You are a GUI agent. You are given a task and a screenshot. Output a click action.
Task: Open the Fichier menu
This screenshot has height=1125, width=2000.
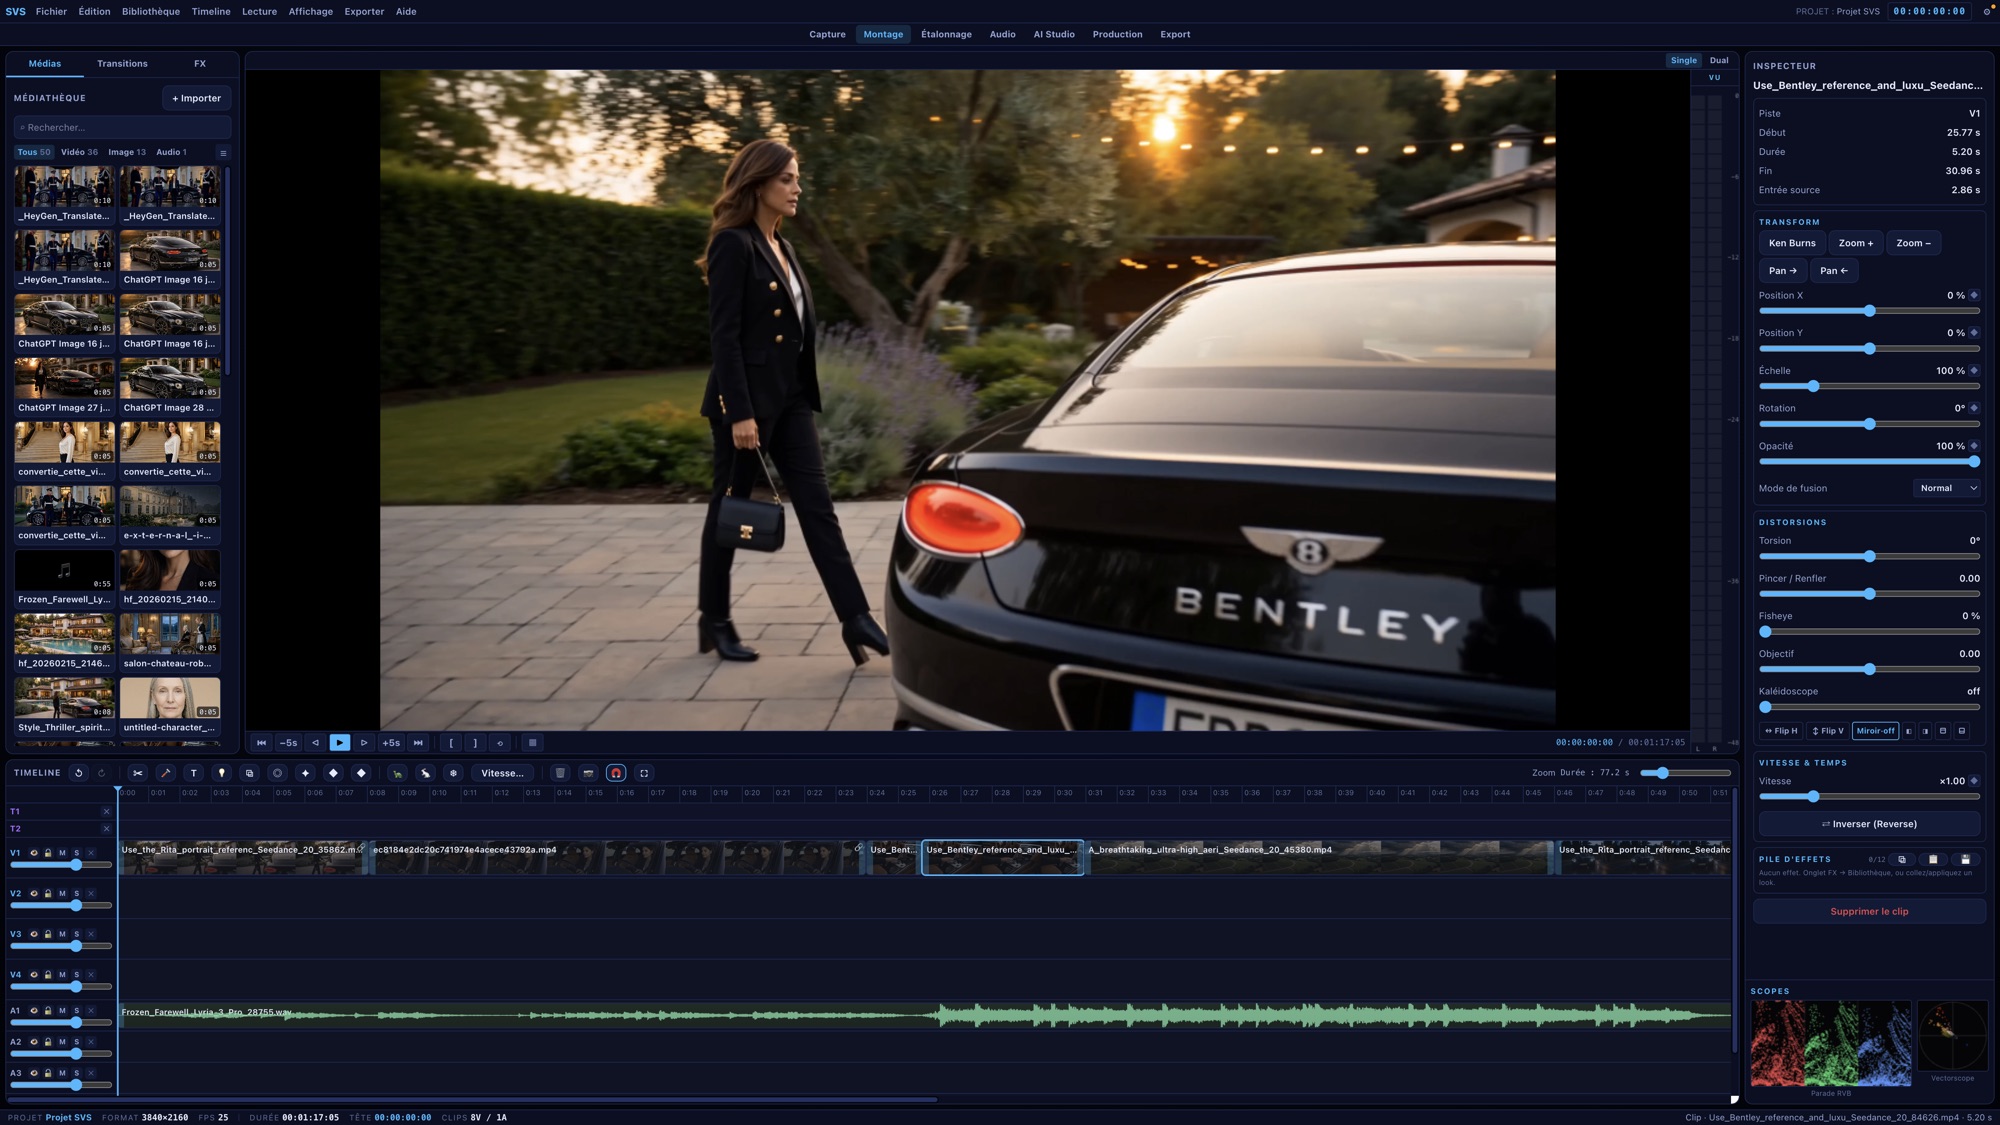51,12
